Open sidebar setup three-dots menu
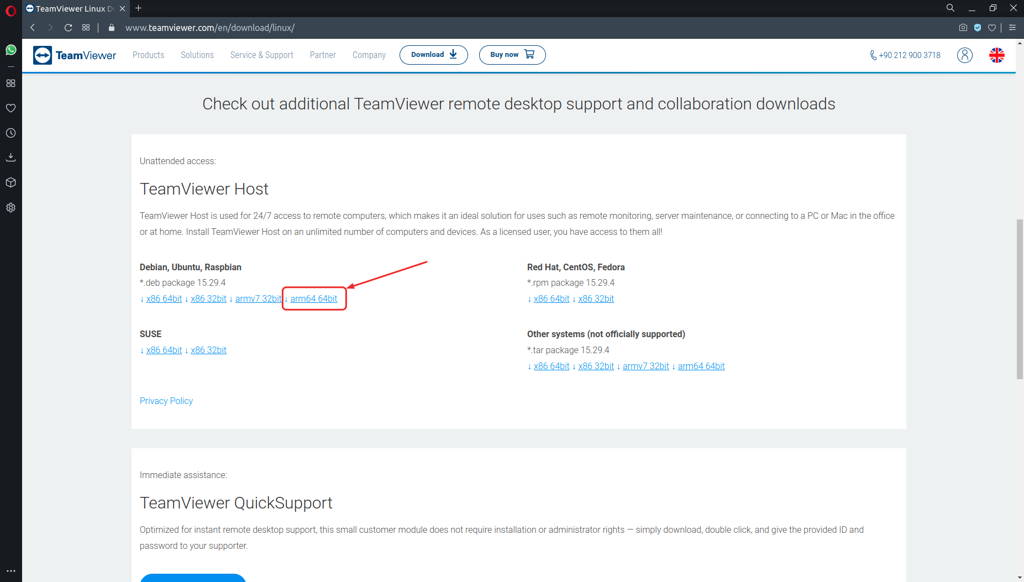Image resolution: width=1024 pixels, height=582 pixels. pyautogui.click(x=10, y=570)
